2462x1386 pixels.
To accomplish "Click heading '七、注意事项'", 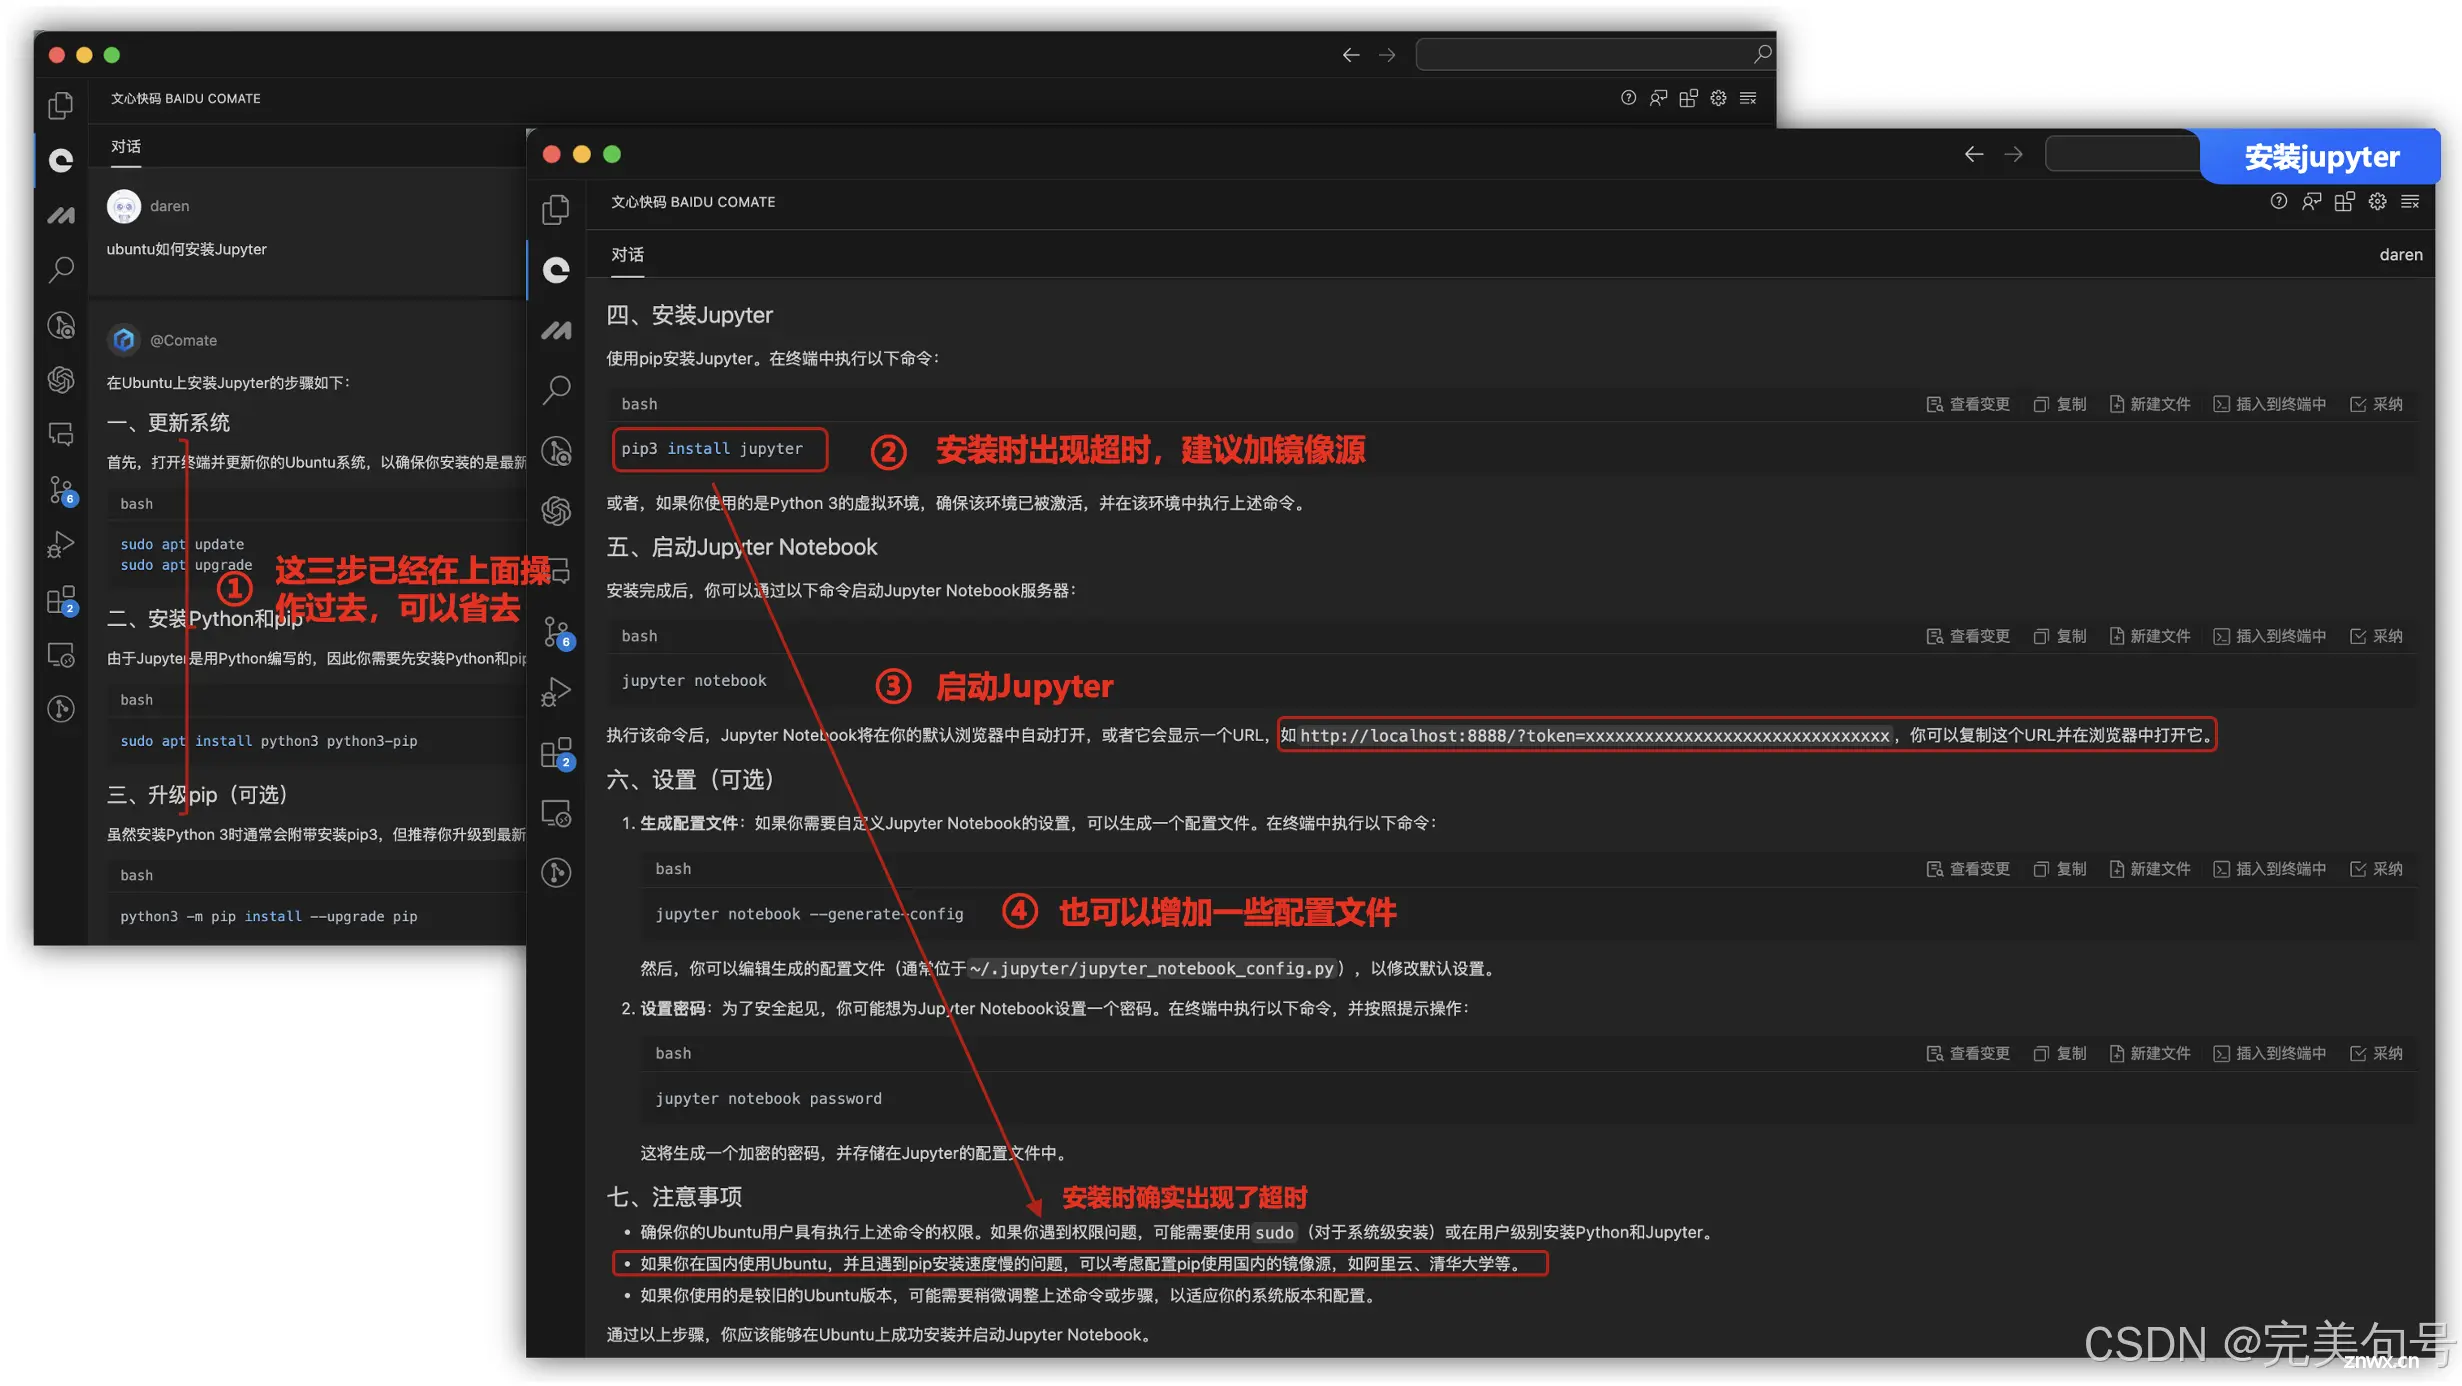I will (674, 1197).
